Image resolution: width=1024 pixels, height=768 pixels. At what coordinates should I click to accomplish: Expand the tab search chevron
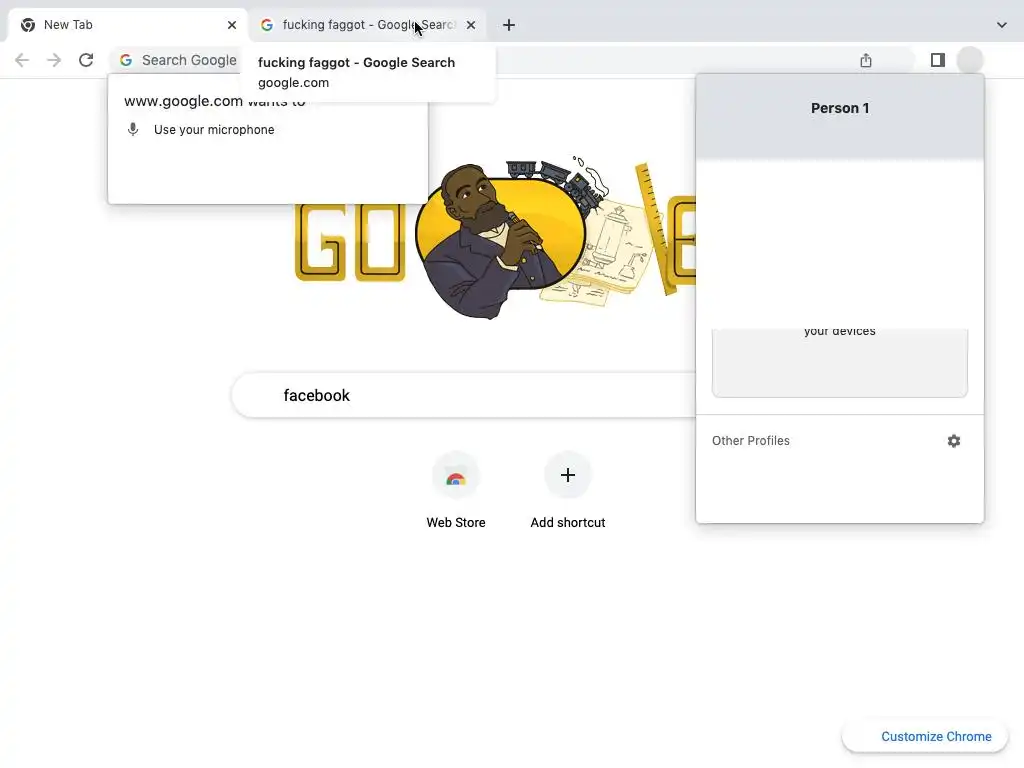click(1002, 25)
